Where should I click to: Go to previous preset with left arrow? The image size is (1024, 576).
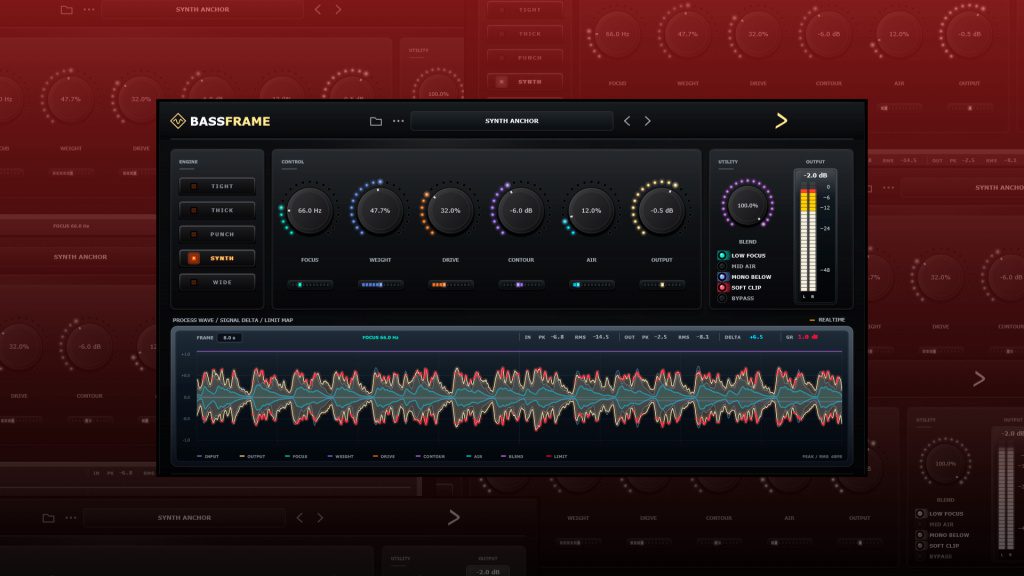pos(627,121)
